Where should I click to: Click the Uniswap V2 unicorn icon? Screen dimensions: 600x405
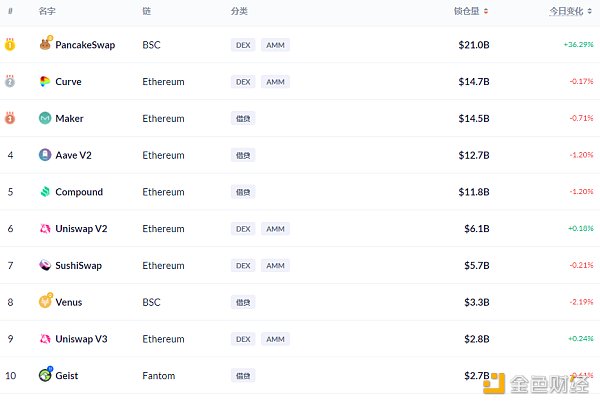pyautogui.click(x=45, y=229)
